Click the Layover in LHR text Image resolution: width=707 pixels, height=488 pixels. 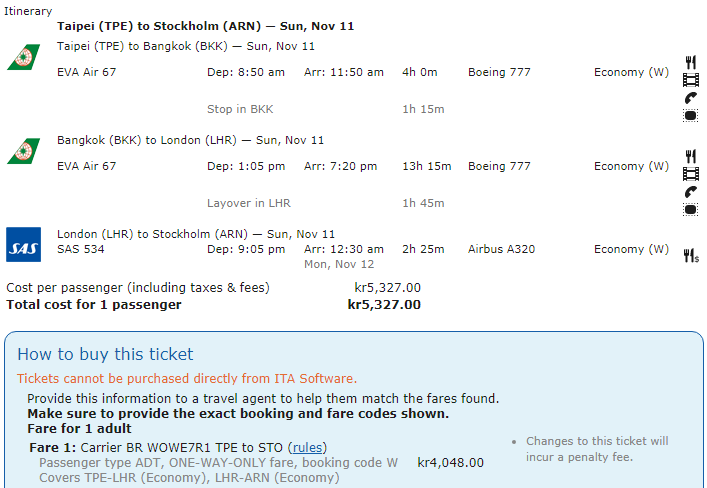248,203
